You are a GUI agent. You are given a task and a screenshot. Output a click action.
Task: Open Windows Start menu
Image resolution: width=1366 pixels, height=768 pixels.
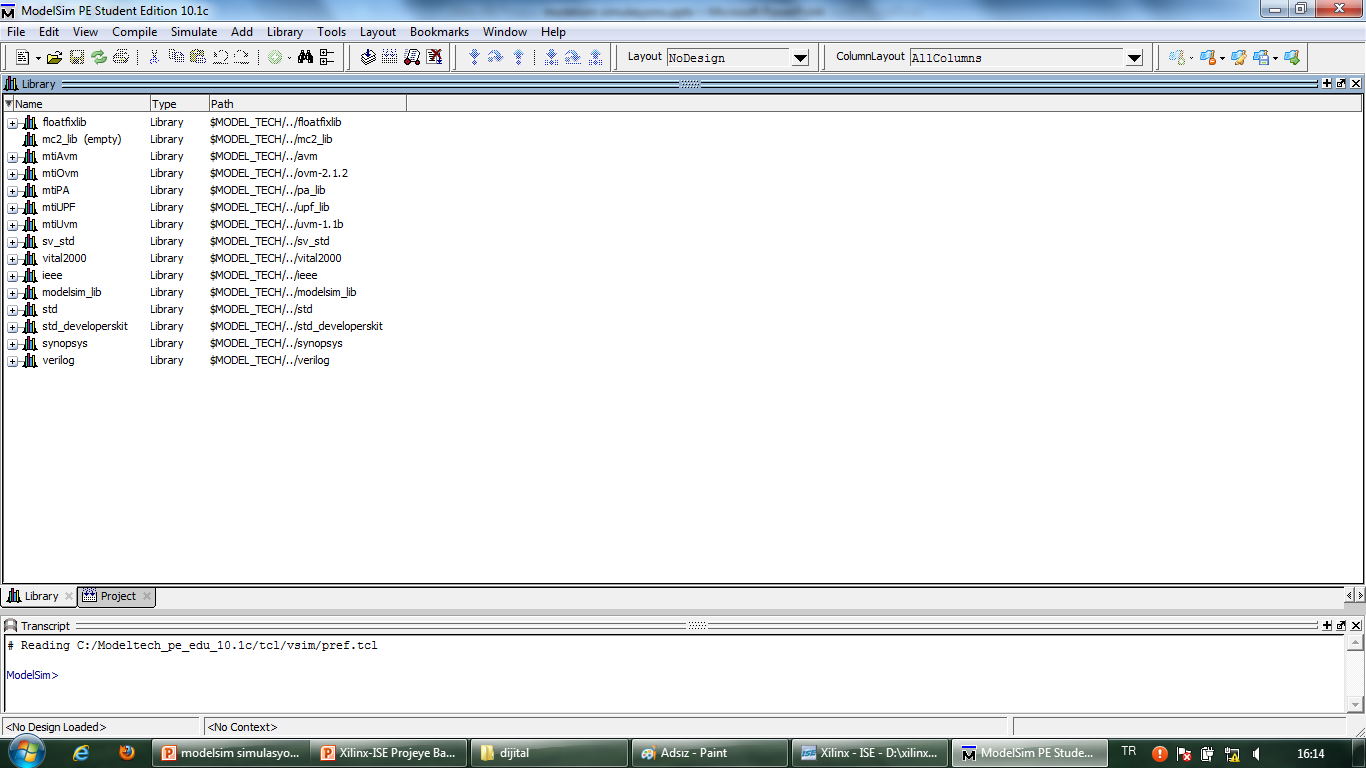[x=25, y=751]
